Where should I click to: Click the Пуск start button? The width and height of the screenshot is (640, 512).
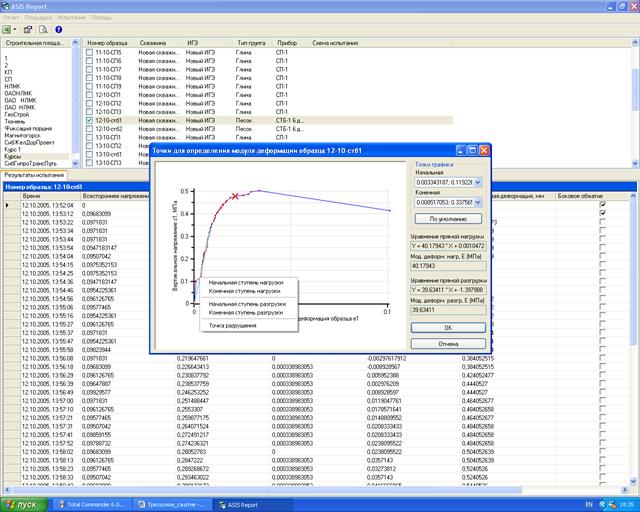(x=24, y=504)
